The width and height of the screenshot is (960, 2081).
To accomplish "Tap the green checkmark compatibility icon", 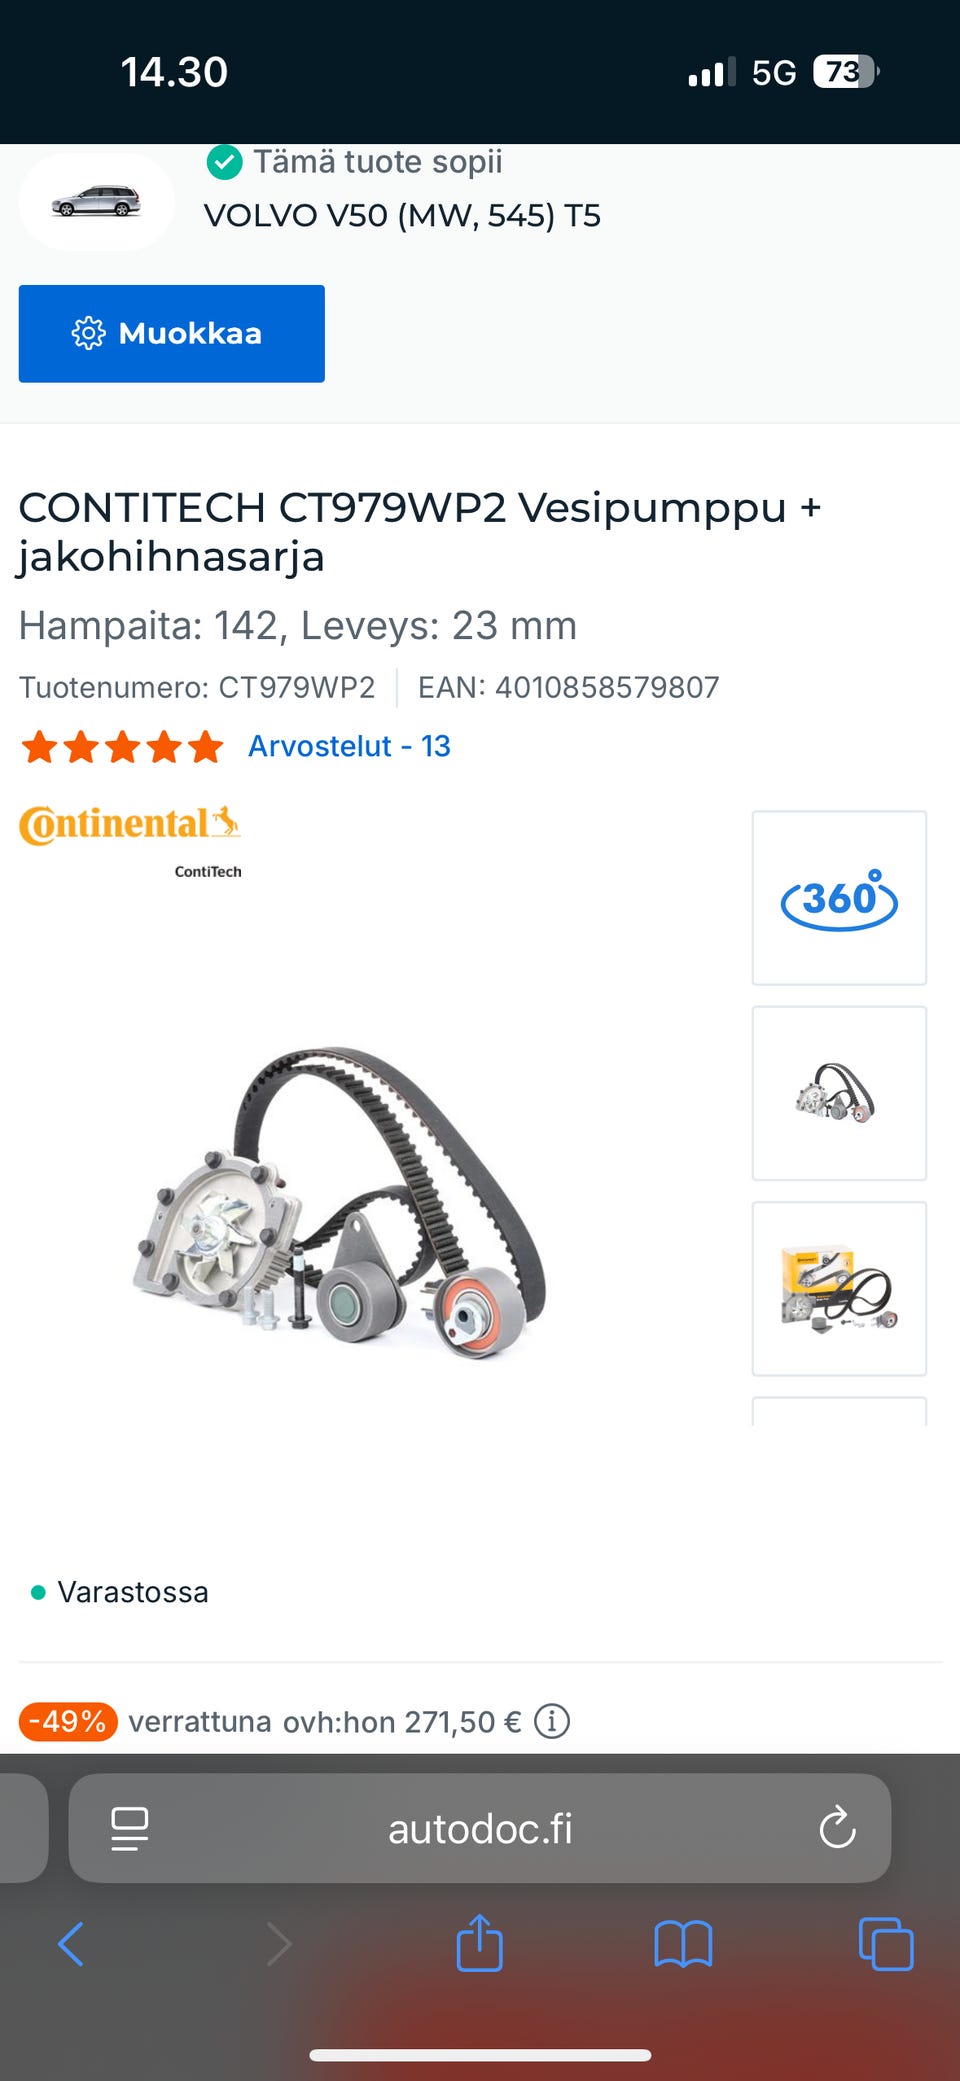I will (224, 161).
